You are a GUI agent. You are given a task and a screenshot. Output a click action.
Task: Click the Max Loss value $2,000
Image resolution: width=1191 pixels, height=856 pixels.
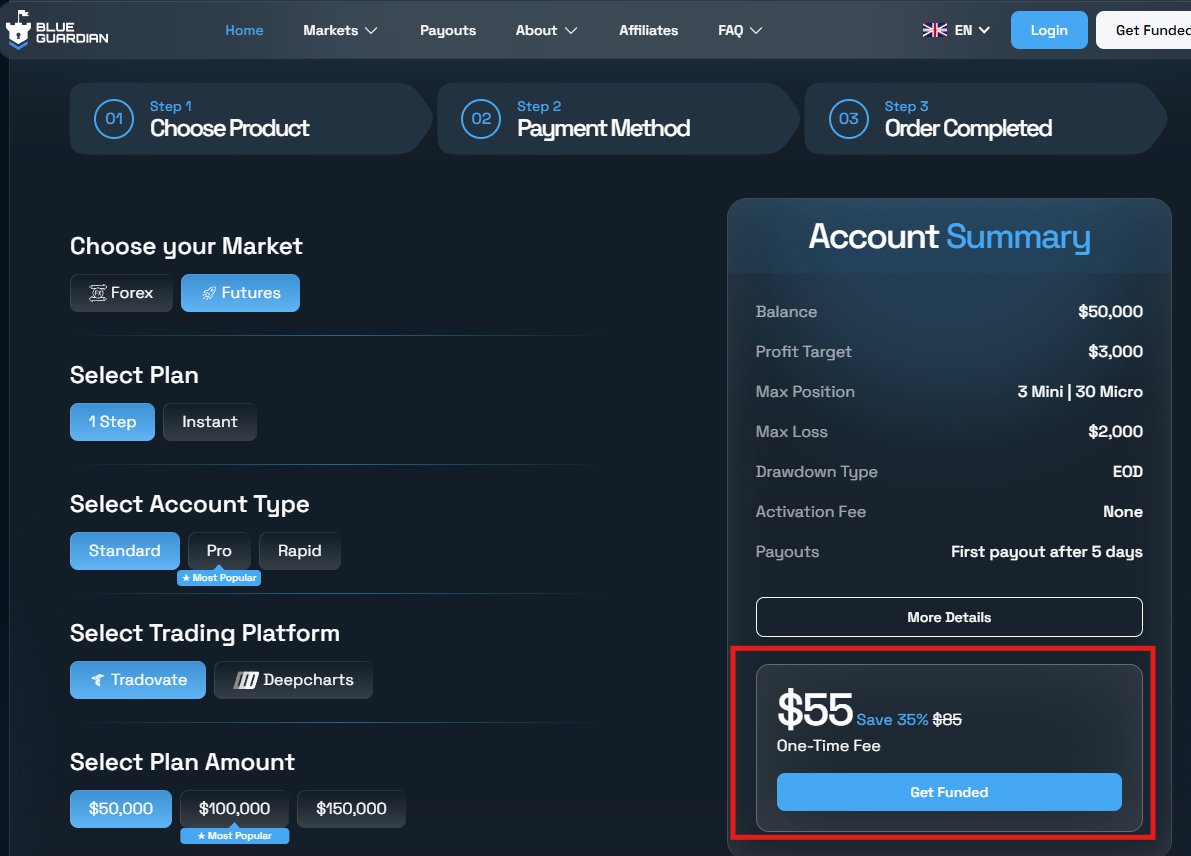point(1115,431)
